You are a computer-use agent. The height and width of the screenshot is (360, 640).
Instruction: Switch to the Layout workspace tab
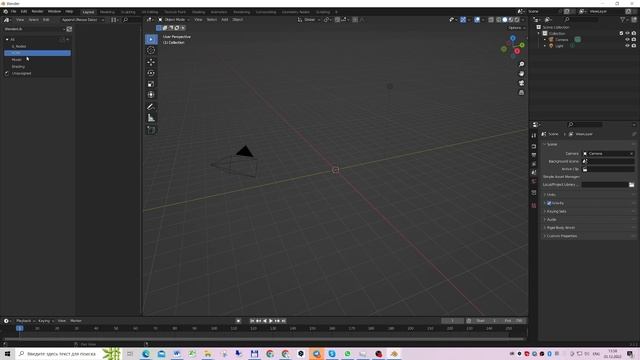coord(88,12)
